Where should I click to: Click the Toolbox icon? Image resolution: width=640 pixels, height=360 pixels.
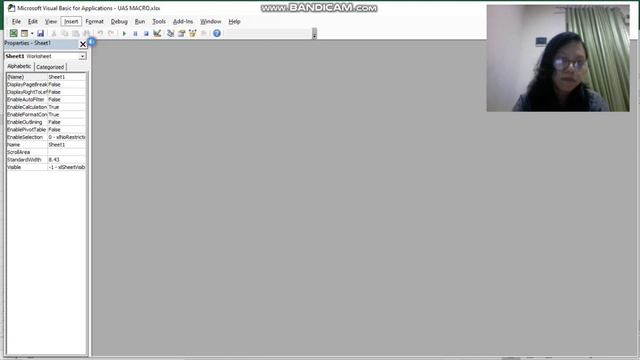204,33
